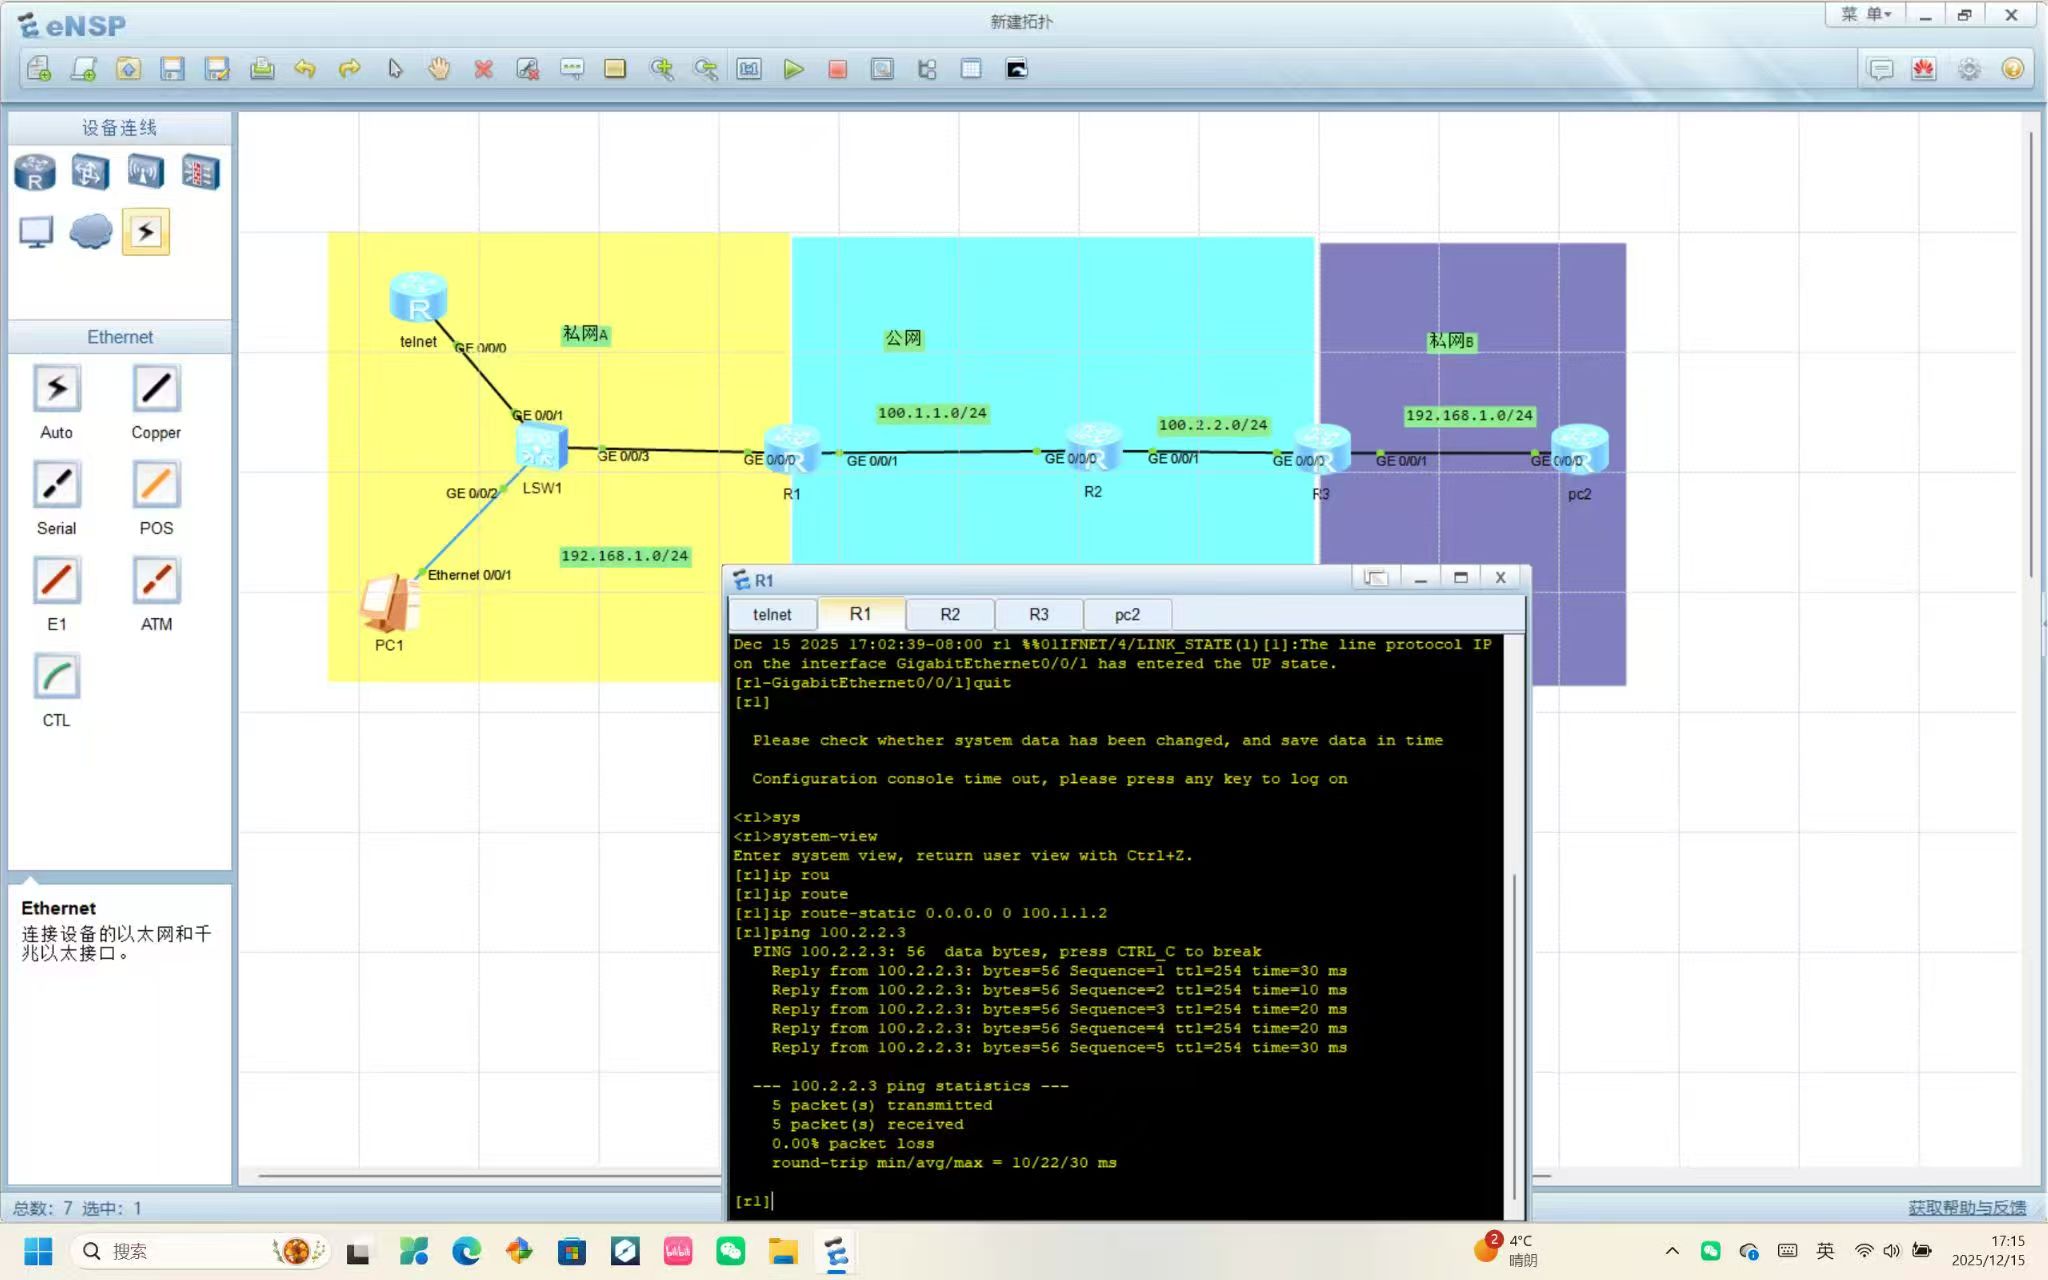Choose the Copper cable type
Screen dimensions: 2048x1280
(156, 390)
